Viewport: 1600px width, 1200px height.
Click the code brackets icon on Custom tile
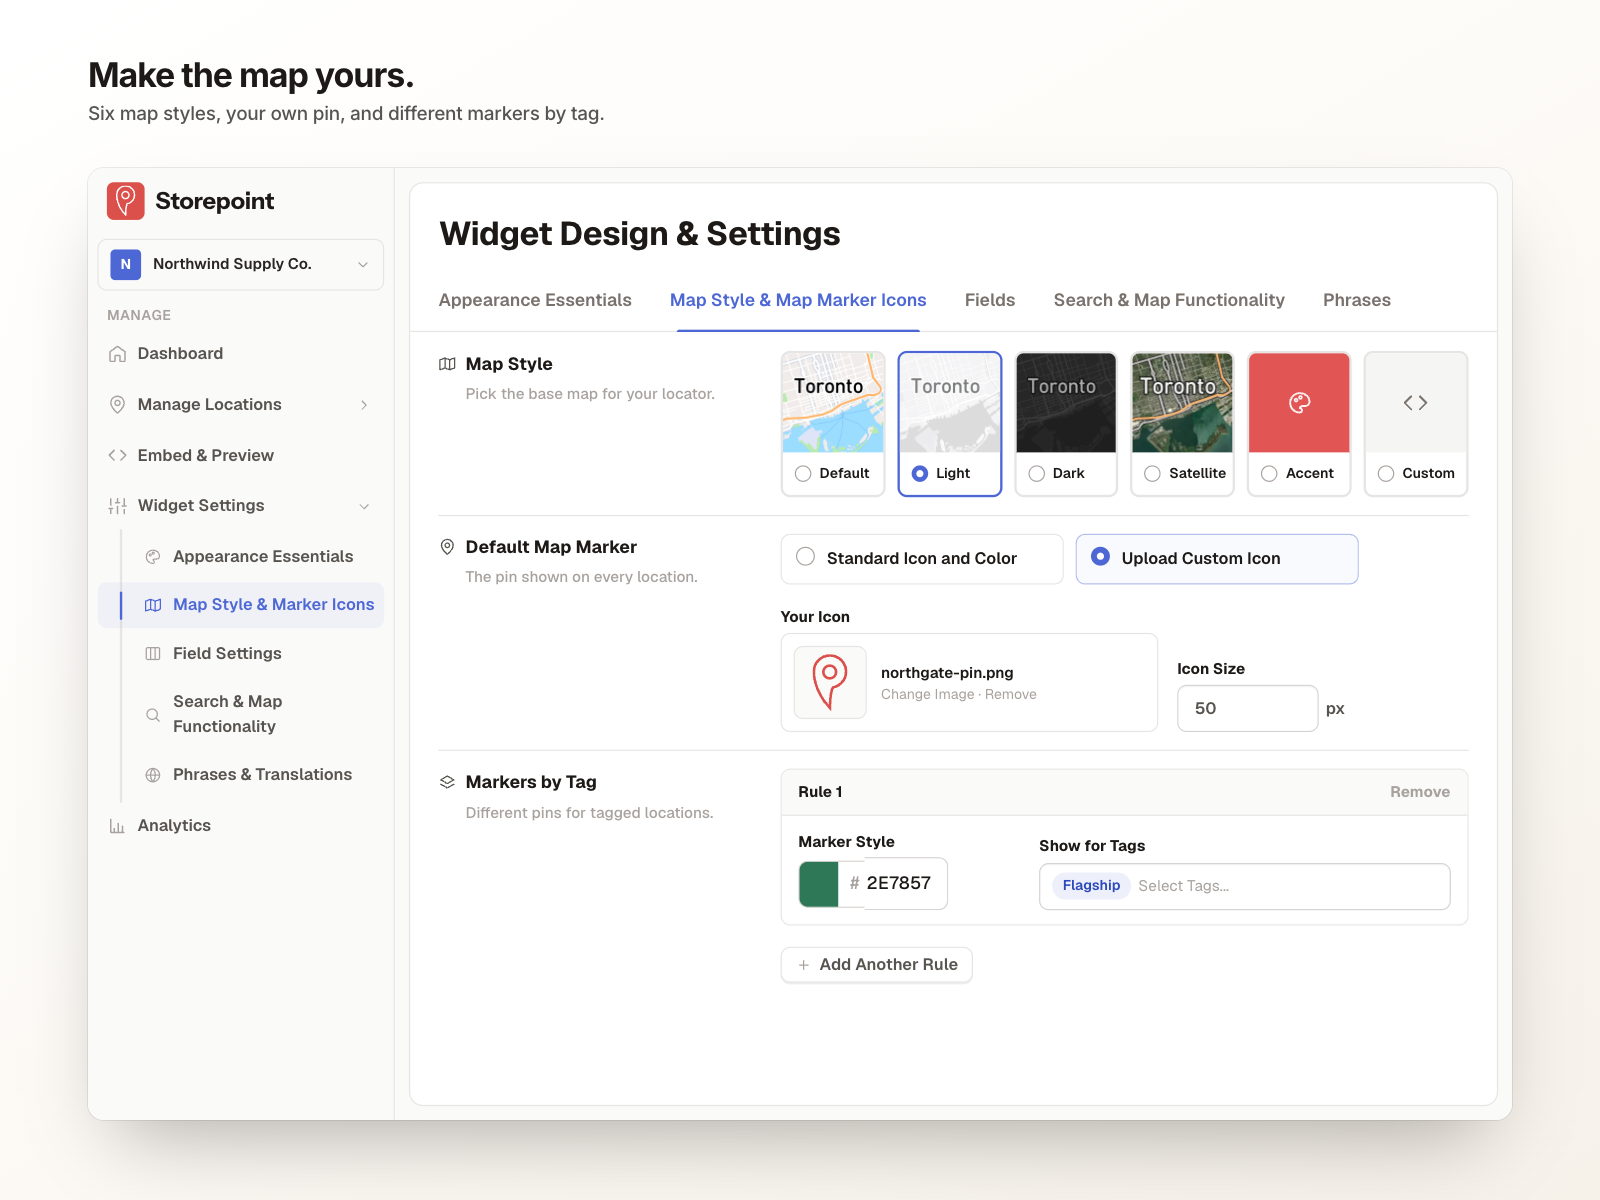(1415, 403)
